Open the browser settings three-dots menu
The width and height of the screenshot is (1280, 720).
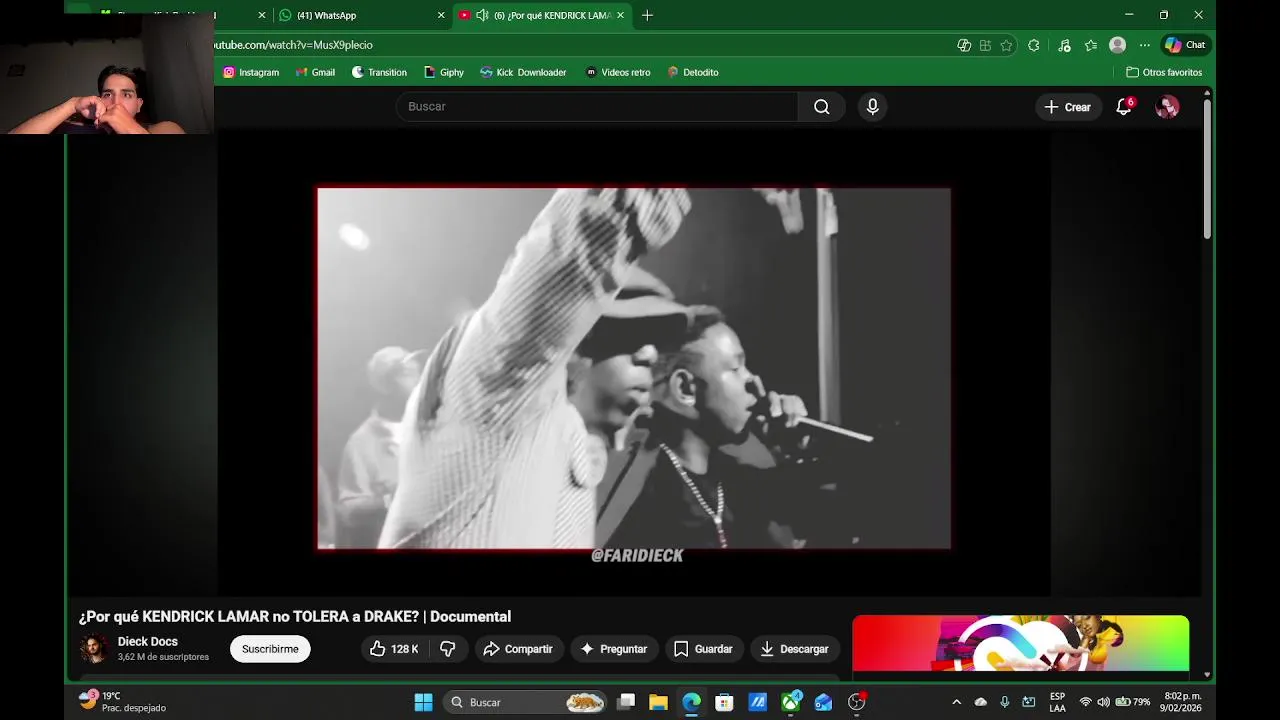click(x=1145, y=45)
